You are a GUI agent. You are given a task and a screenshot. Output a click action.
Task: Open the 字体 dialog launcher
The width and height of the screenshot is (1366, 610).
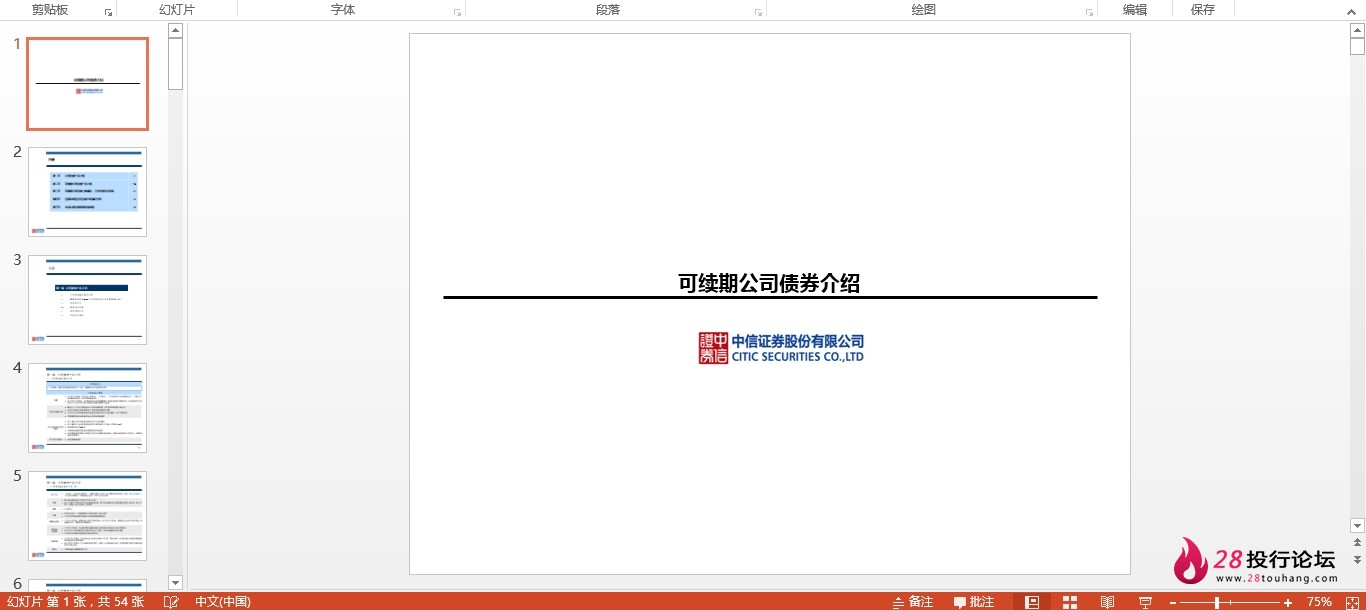457,13
